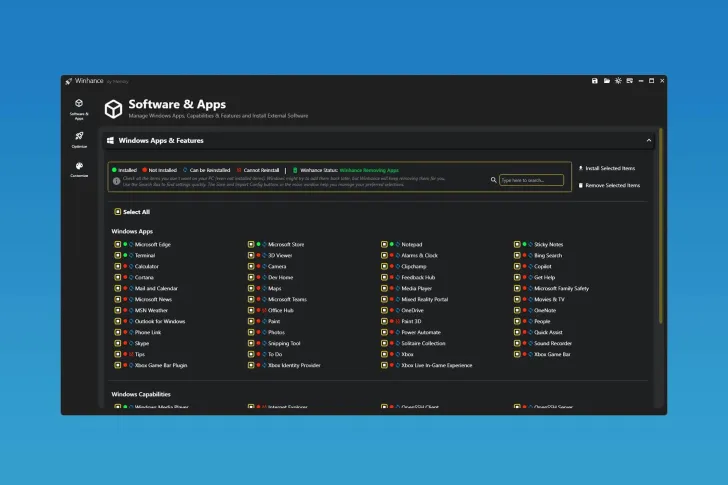This screenshot has height=485, width=728.
Task: Click the vertical scrollbar thumb of the app list
Action: point(660,226)
